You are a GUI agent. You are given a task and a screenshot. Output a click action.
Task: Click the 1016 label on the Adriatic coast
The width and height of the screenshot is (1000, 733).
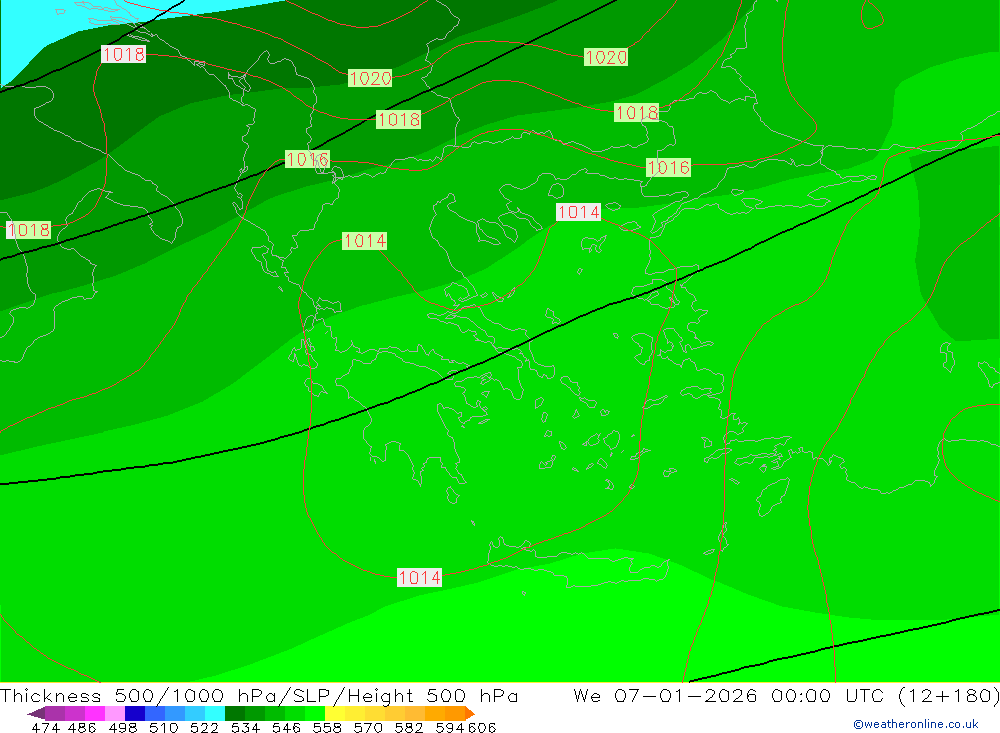pos(307,159)
